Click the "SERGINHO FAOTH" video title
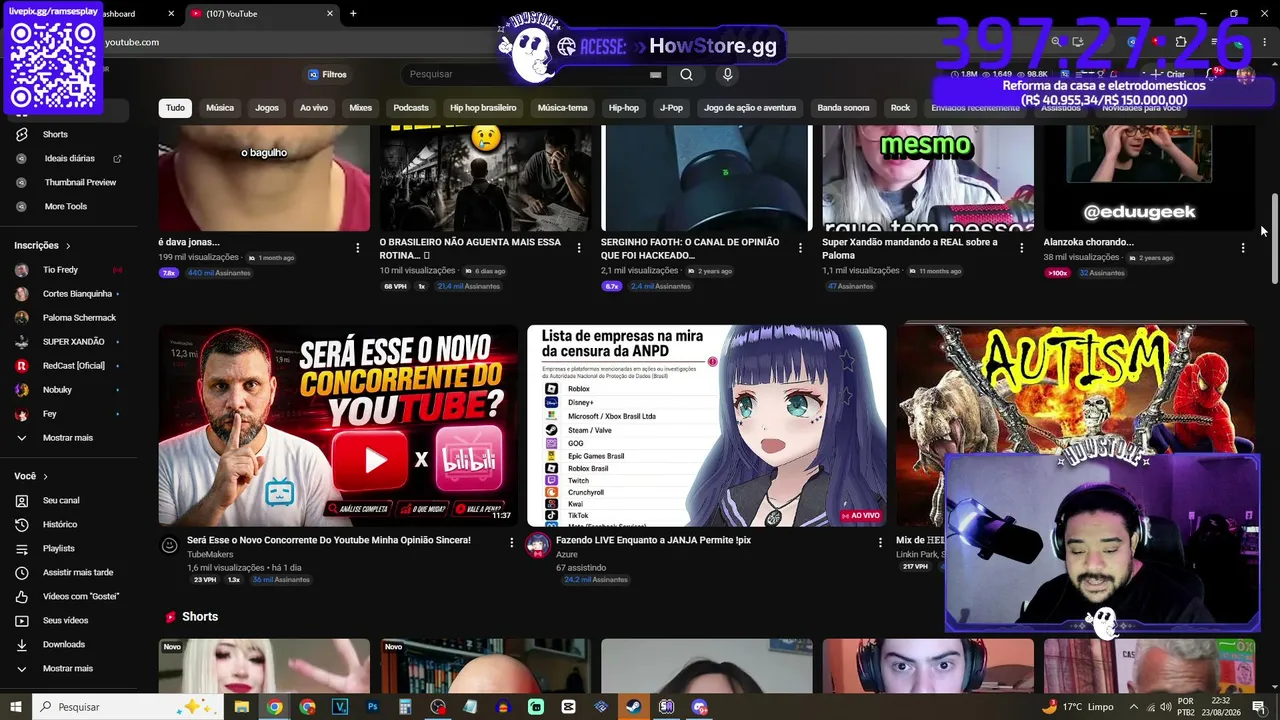The height and width of the screenshot is (720, 1280). [x=690, y=248]
